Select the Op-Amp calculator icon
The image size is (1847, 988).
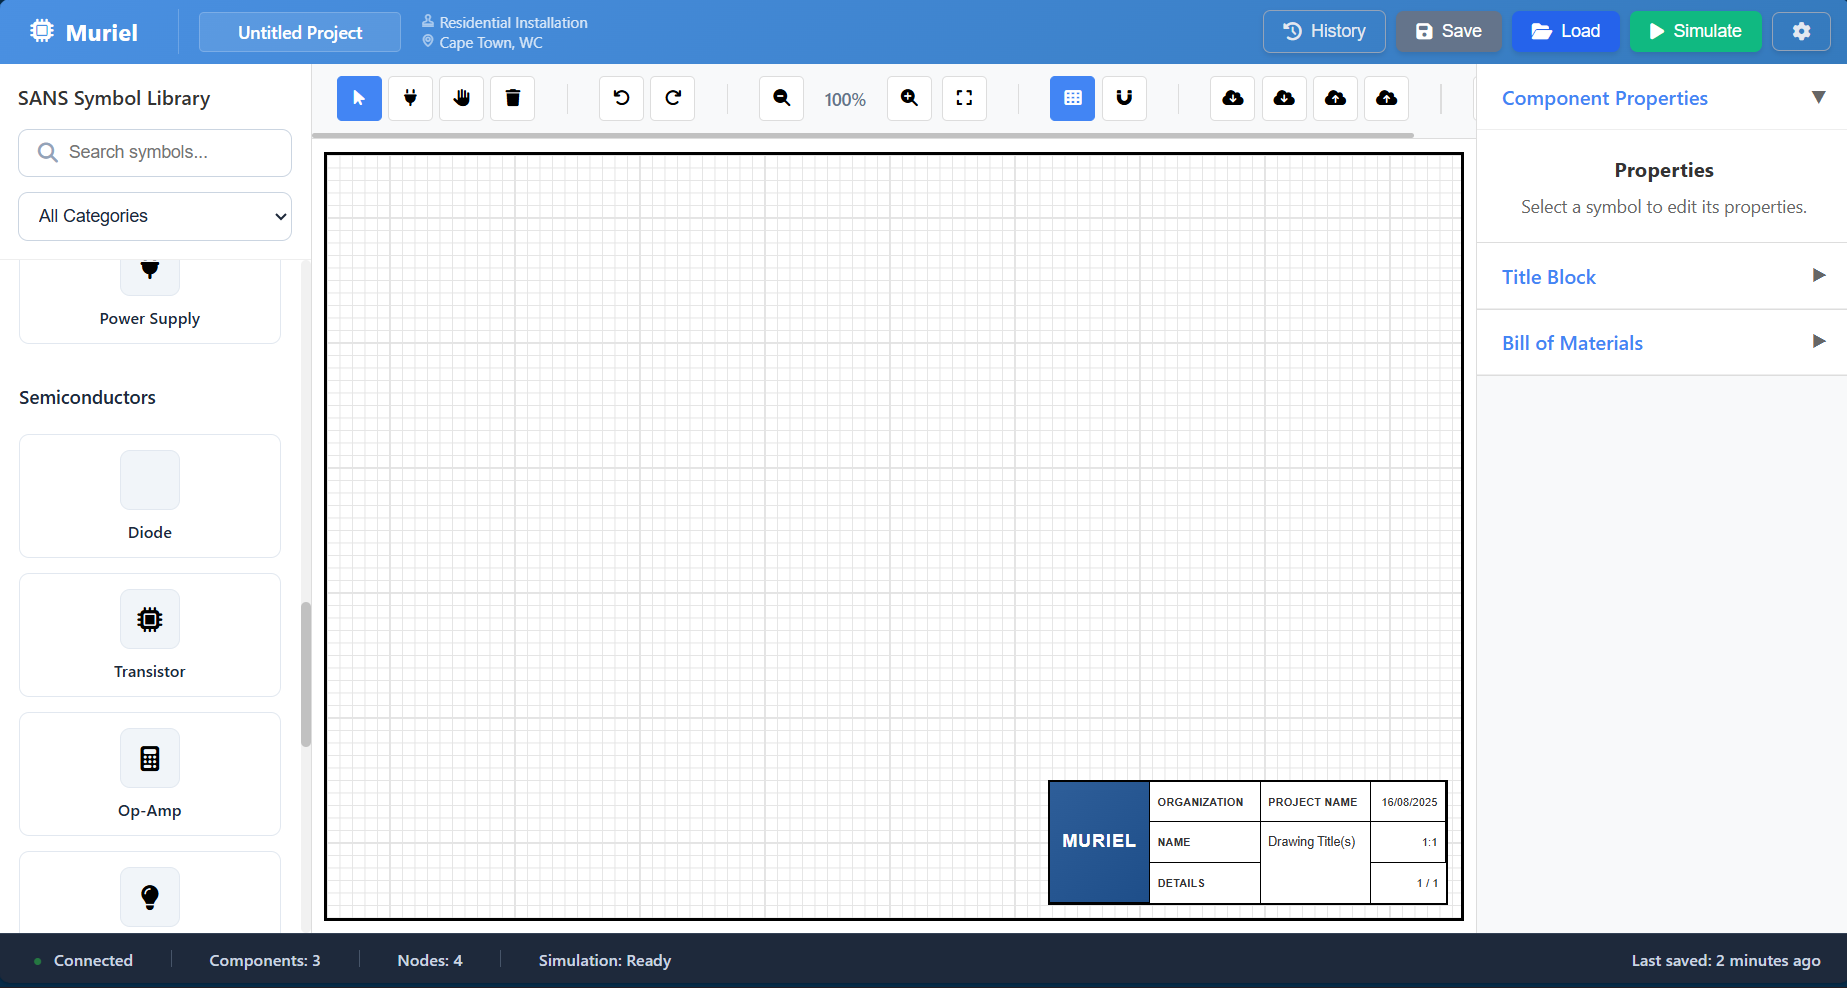(150, 758)
